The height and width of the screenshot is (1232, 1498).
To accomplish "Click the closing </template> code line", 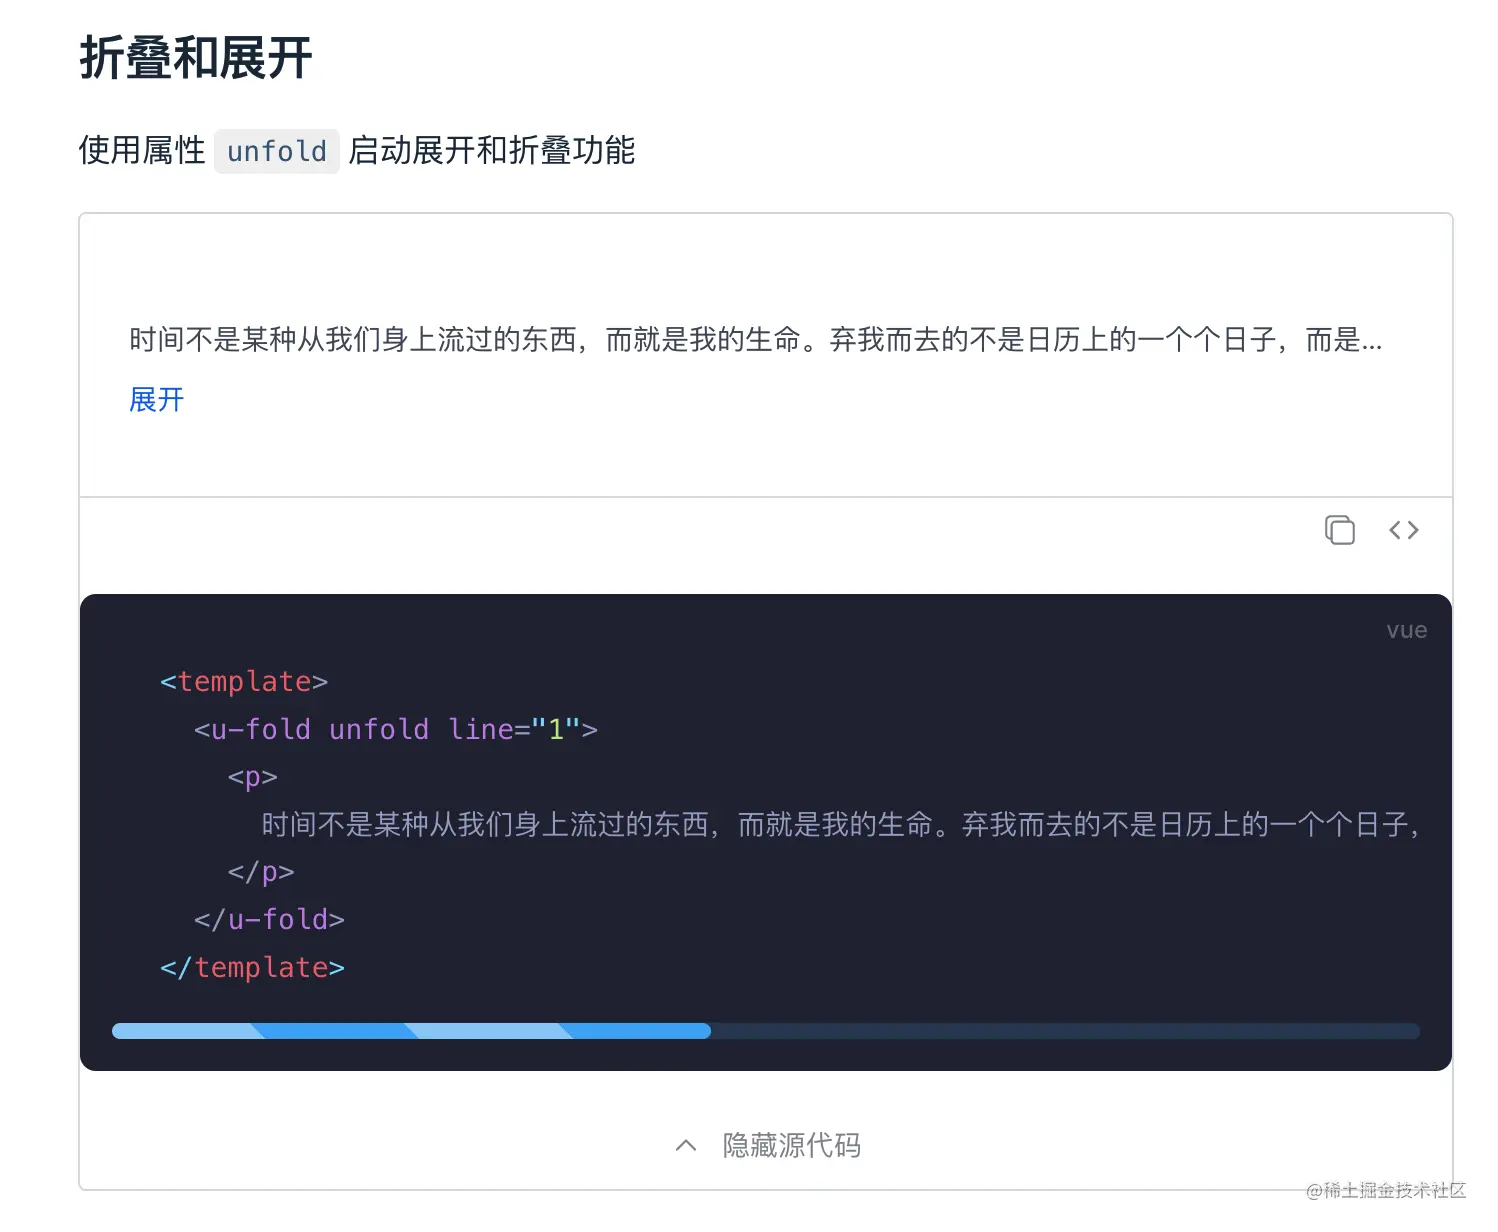I will [252, 967].
